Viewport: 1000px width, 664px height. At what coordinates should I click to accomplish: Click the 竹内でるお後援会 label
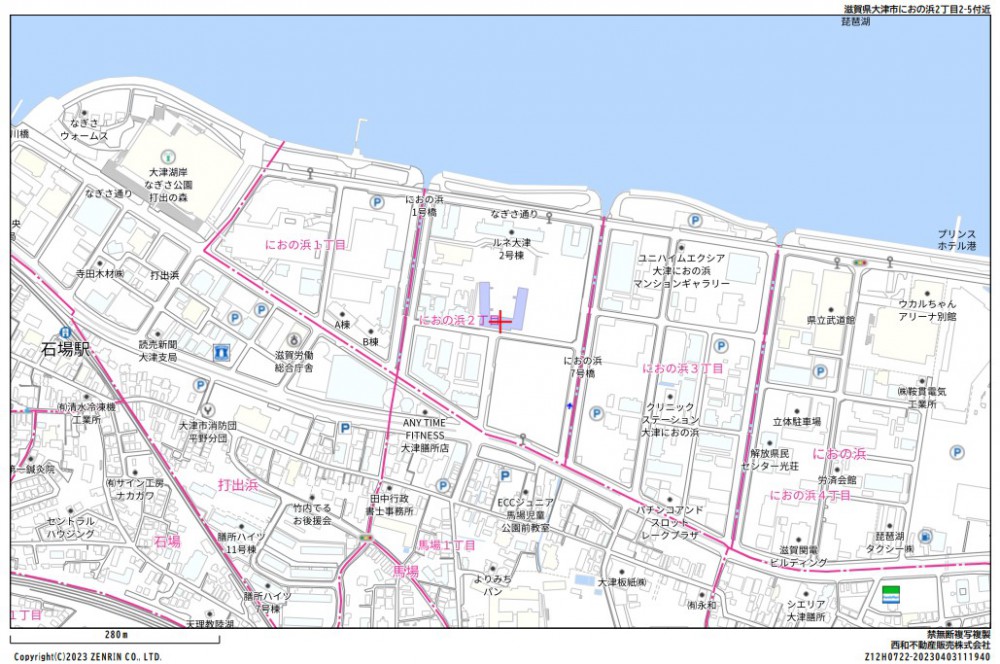tap(312, 515)
